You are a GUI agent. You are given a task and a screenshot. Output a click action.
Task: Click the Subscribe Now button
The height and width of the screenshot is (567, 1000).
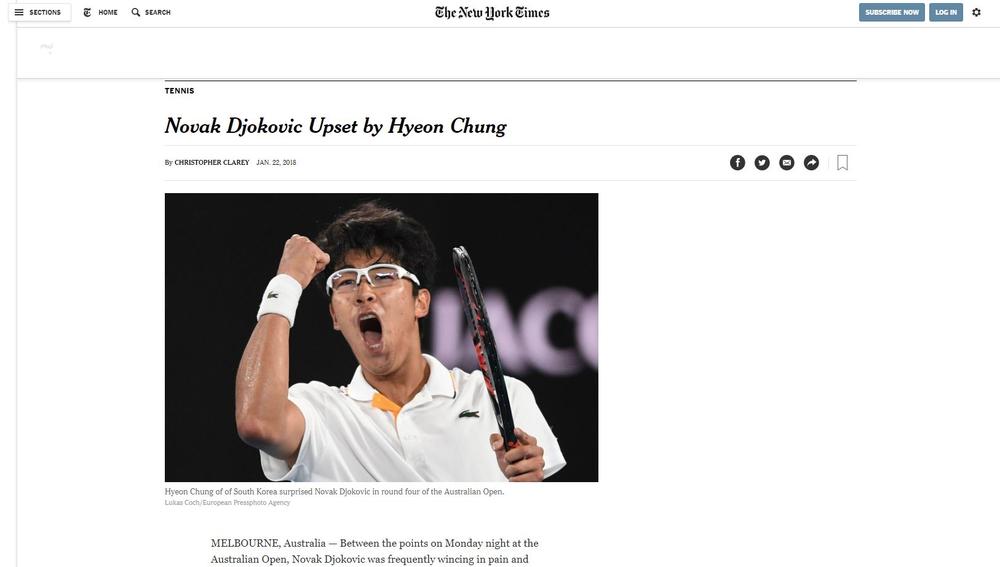point(892,12)
